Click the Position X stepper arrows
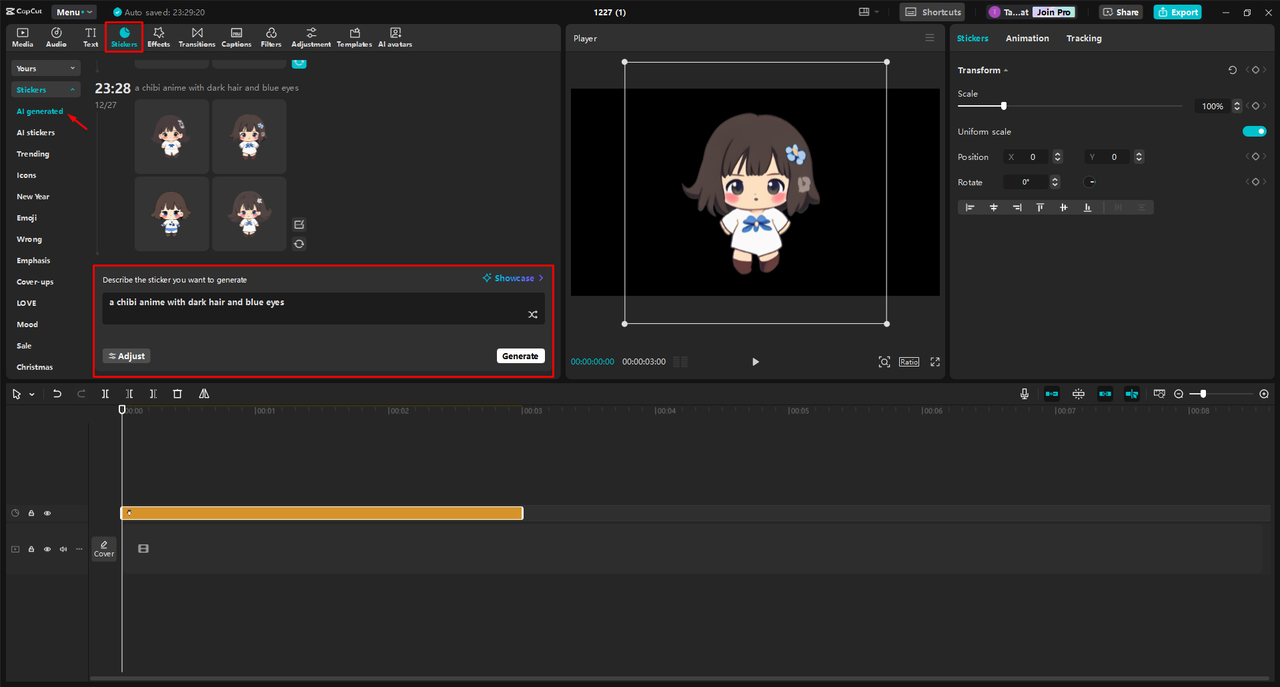Screen dimensions: 1280x687 click(x=1058, y=157)
